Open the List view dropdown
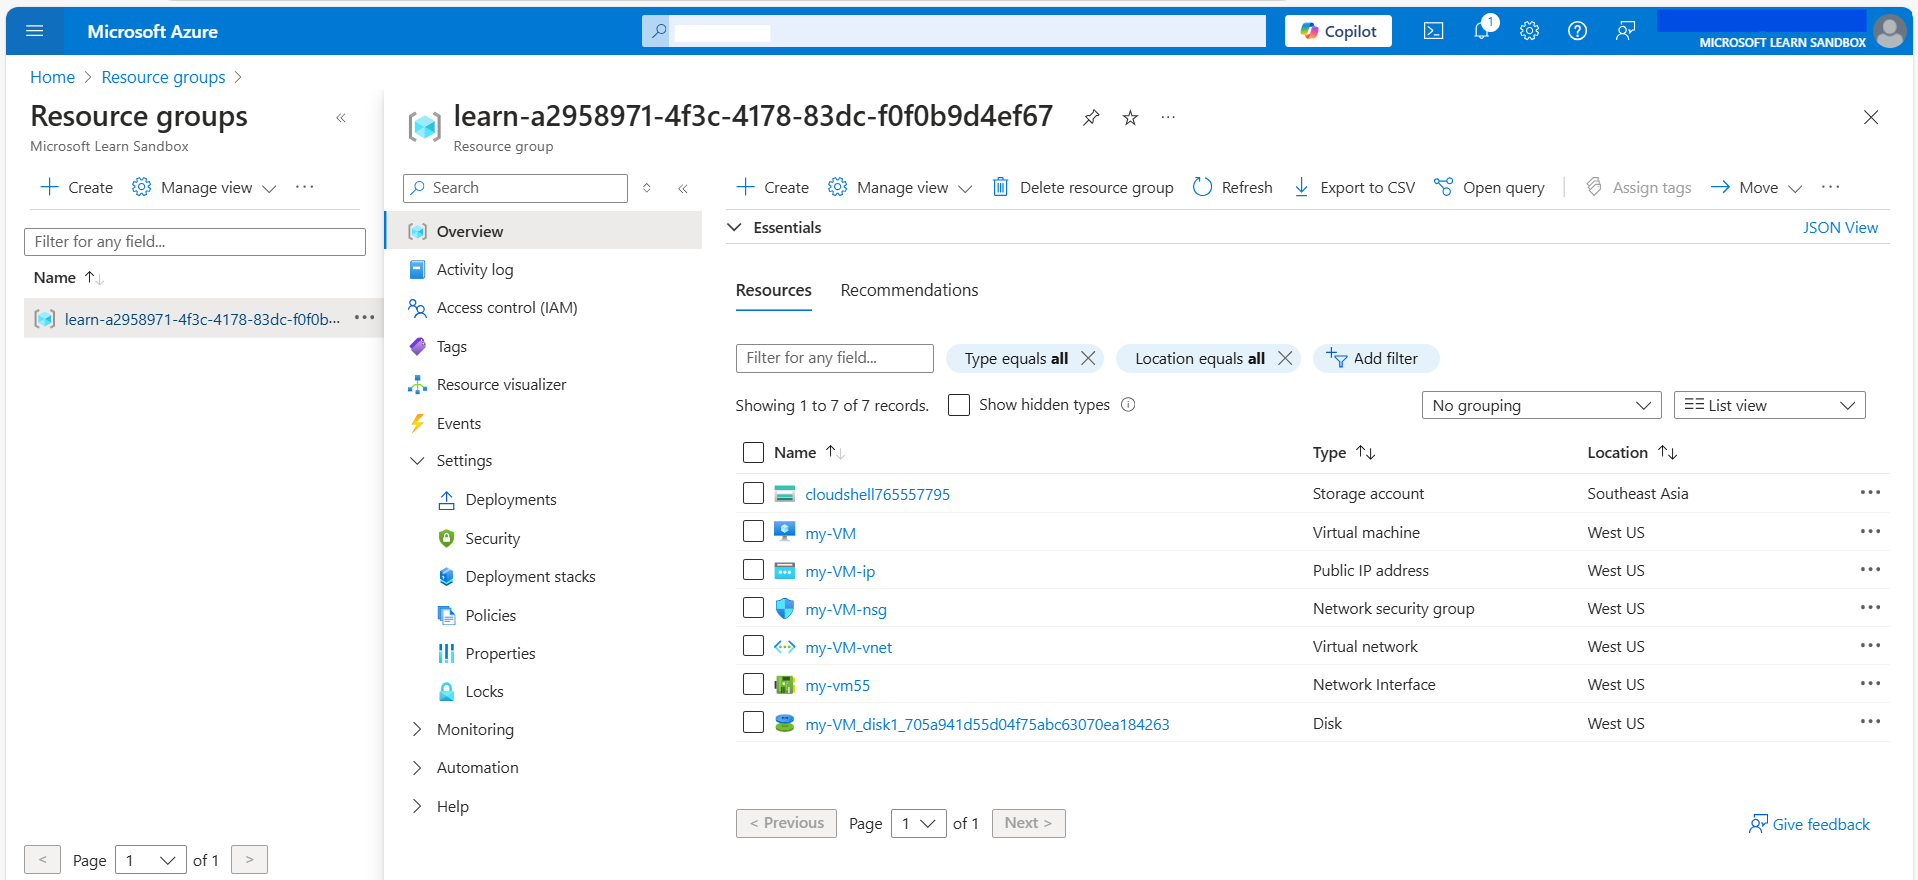 [1769, 405]
